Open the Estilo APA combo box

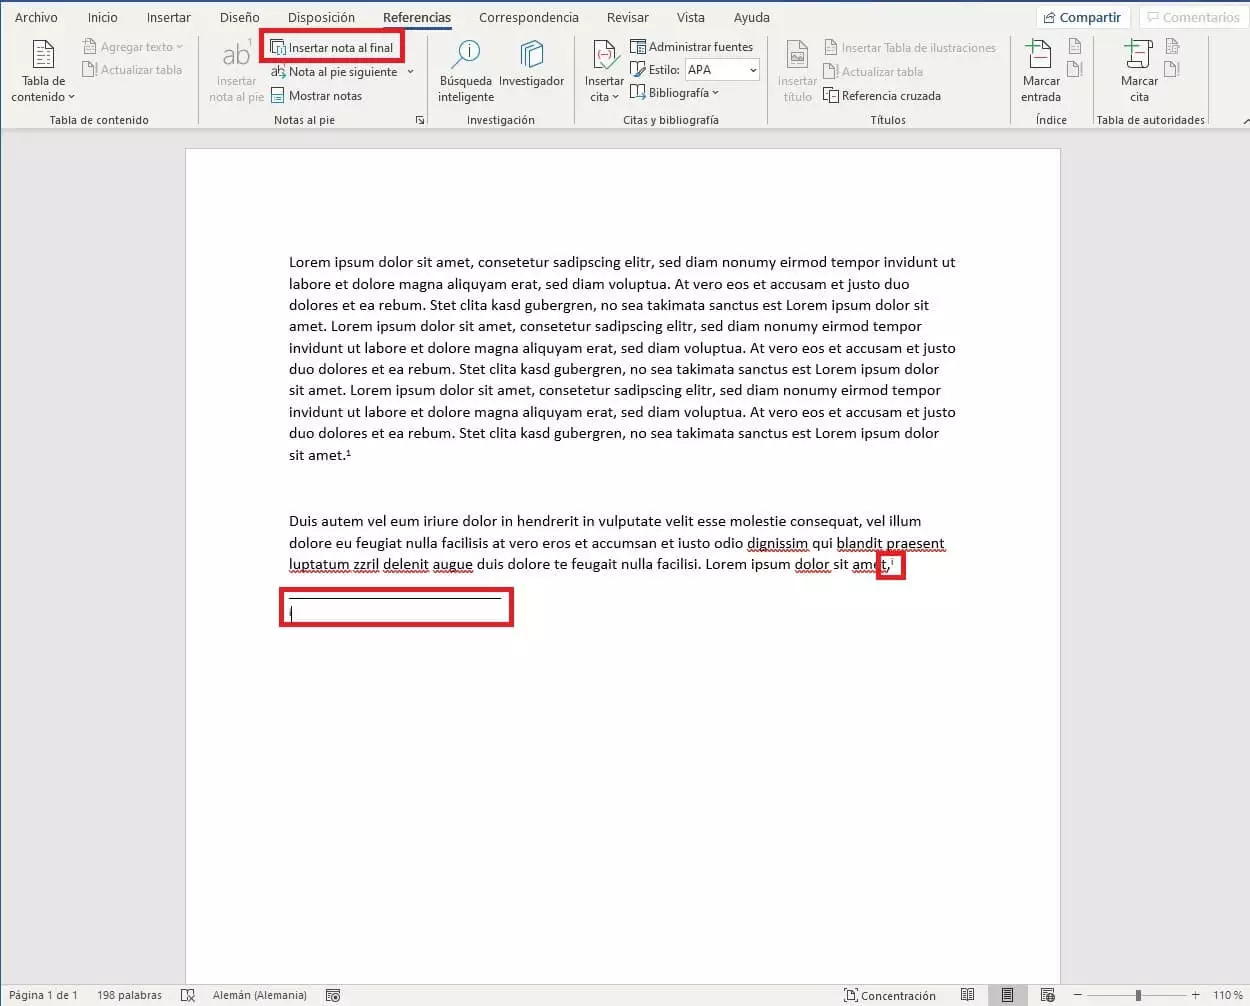pos(722,70)
